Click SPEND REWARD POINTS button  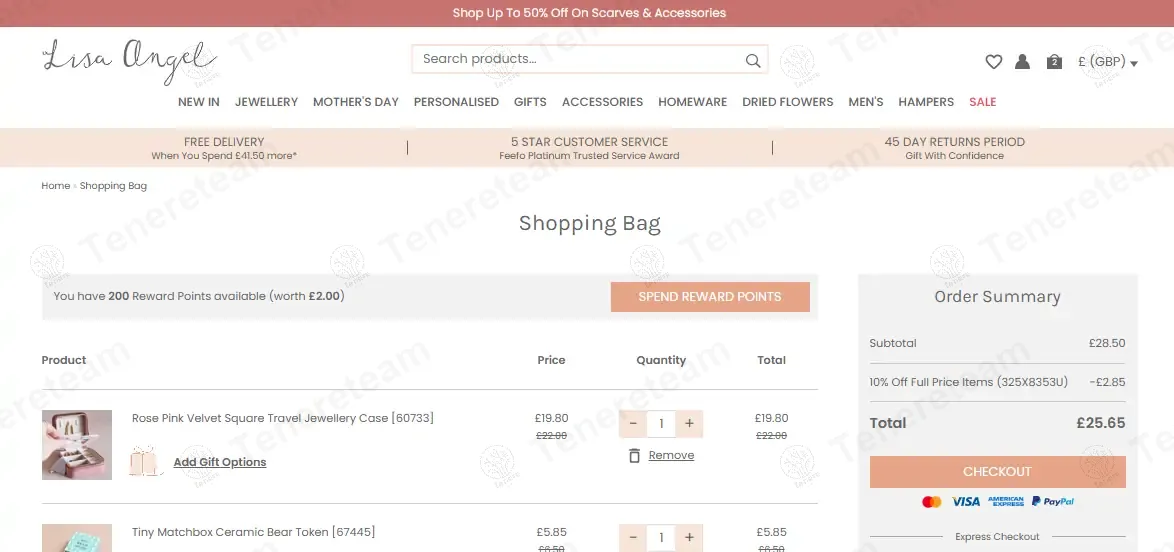(x=710, y=297)
